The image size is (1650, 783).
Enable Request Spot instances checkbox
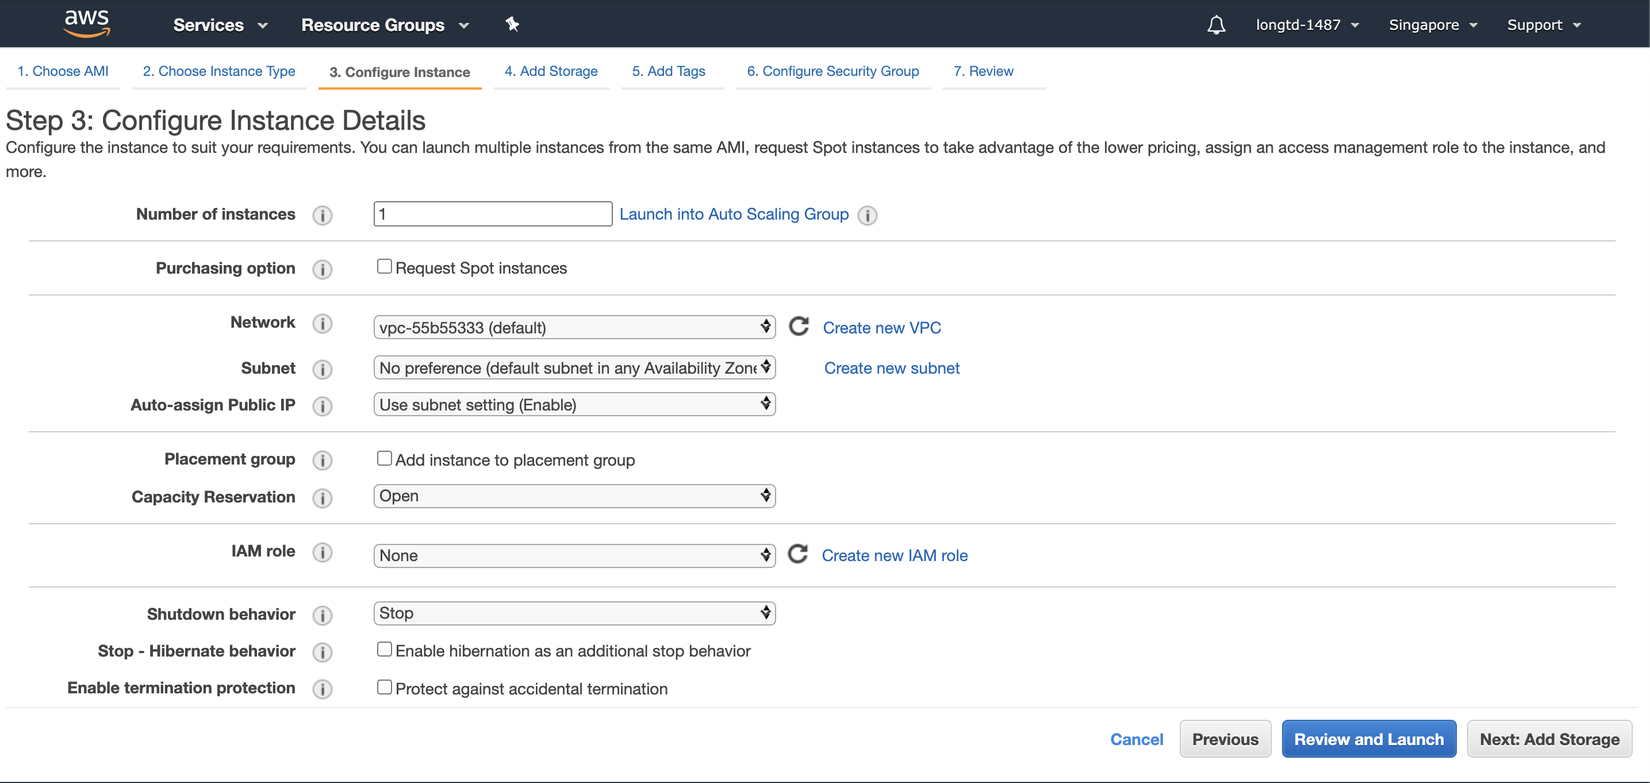click(x=384, y=267)
